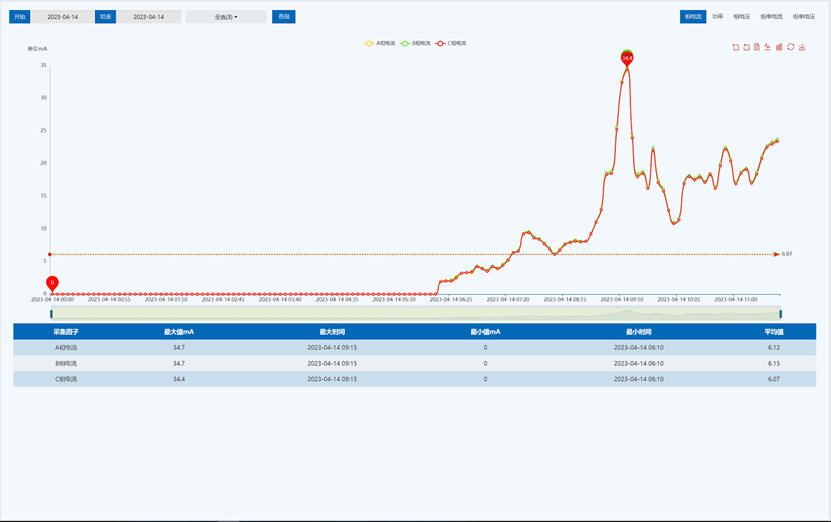Image resolution: width=831 pixels, height=522 pixels.
Task: Open the end date picker field
Action: [x=148, y=17]
